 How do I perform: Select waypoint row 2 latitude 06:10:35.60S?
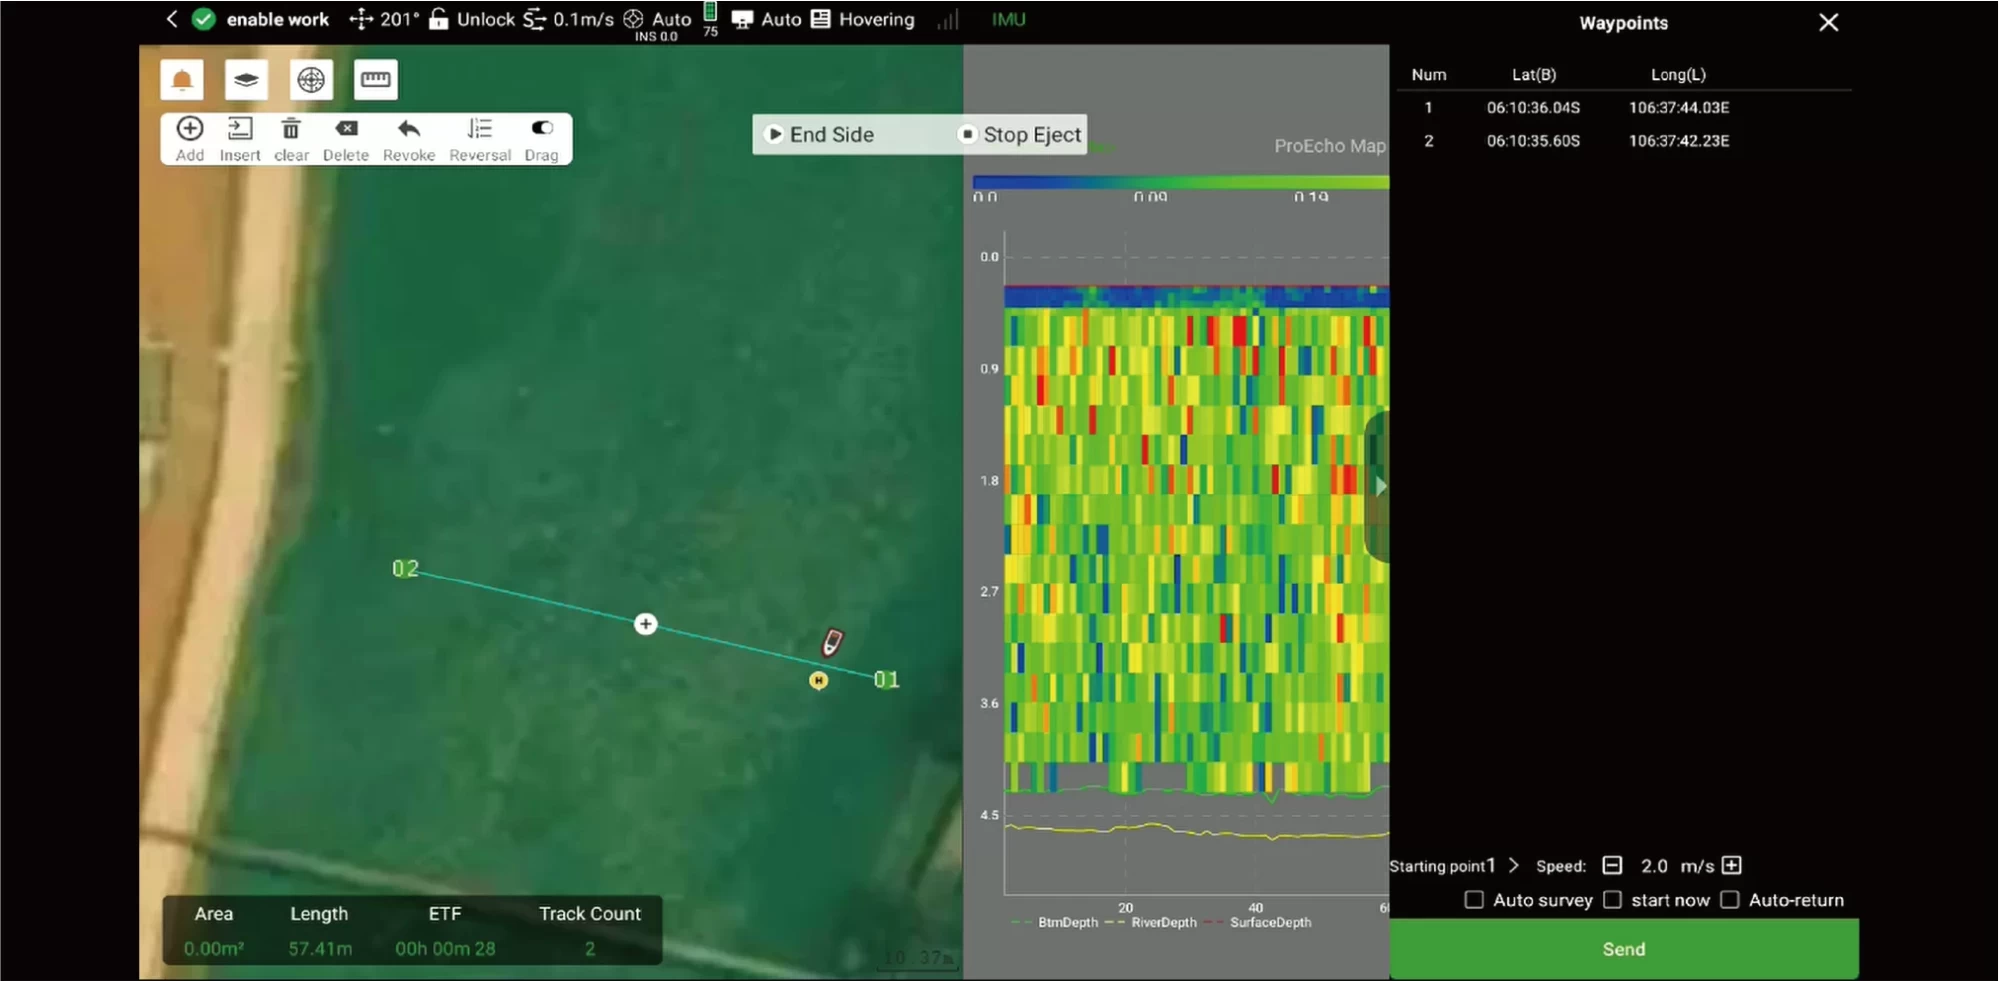1533,141
